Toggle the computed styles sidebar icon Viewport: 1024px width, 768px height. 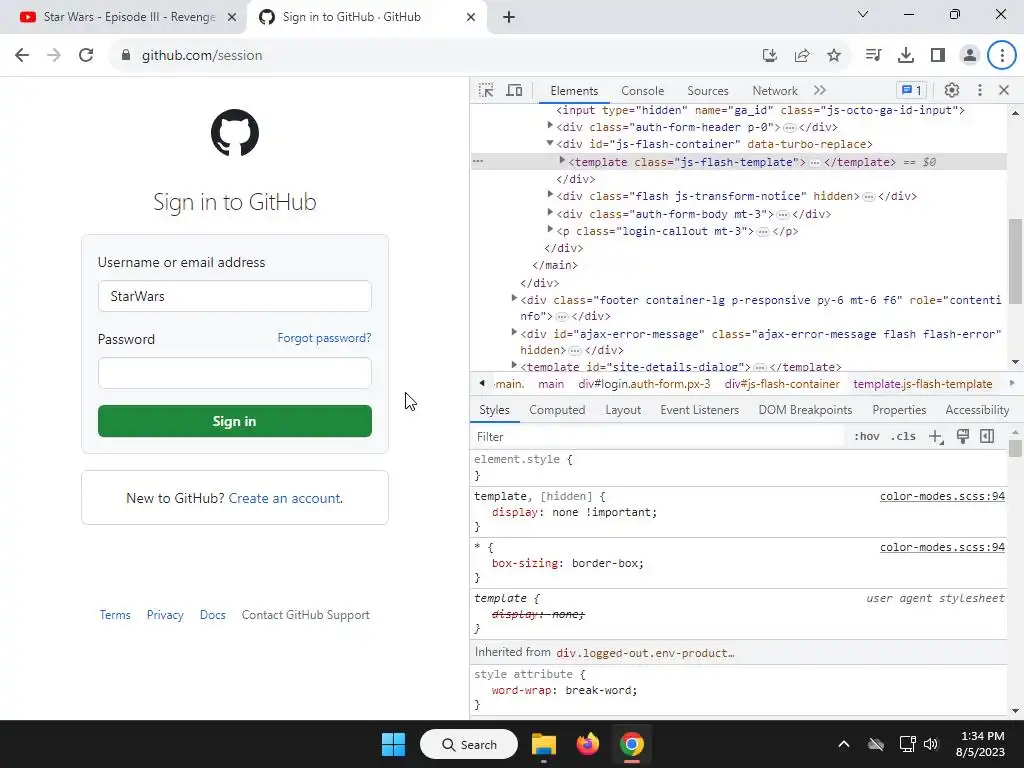click(x=987, y=436)
